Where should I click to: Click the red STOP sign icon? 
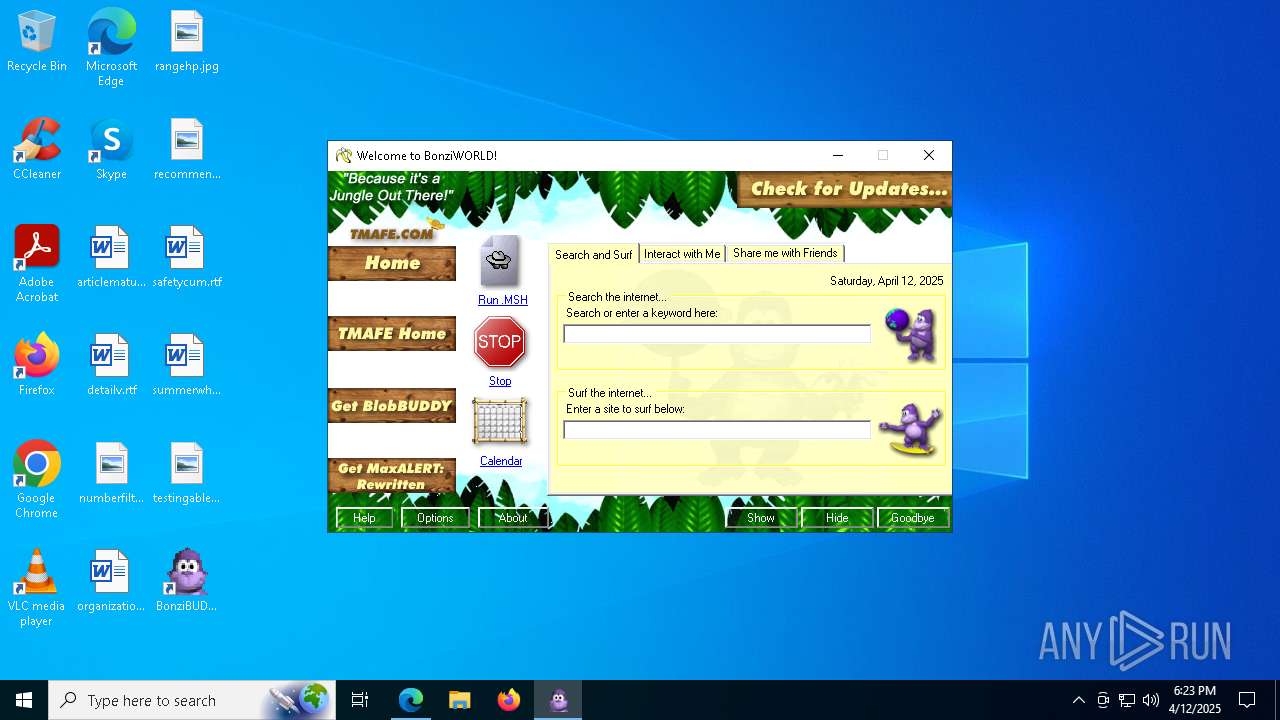(500, 343)
